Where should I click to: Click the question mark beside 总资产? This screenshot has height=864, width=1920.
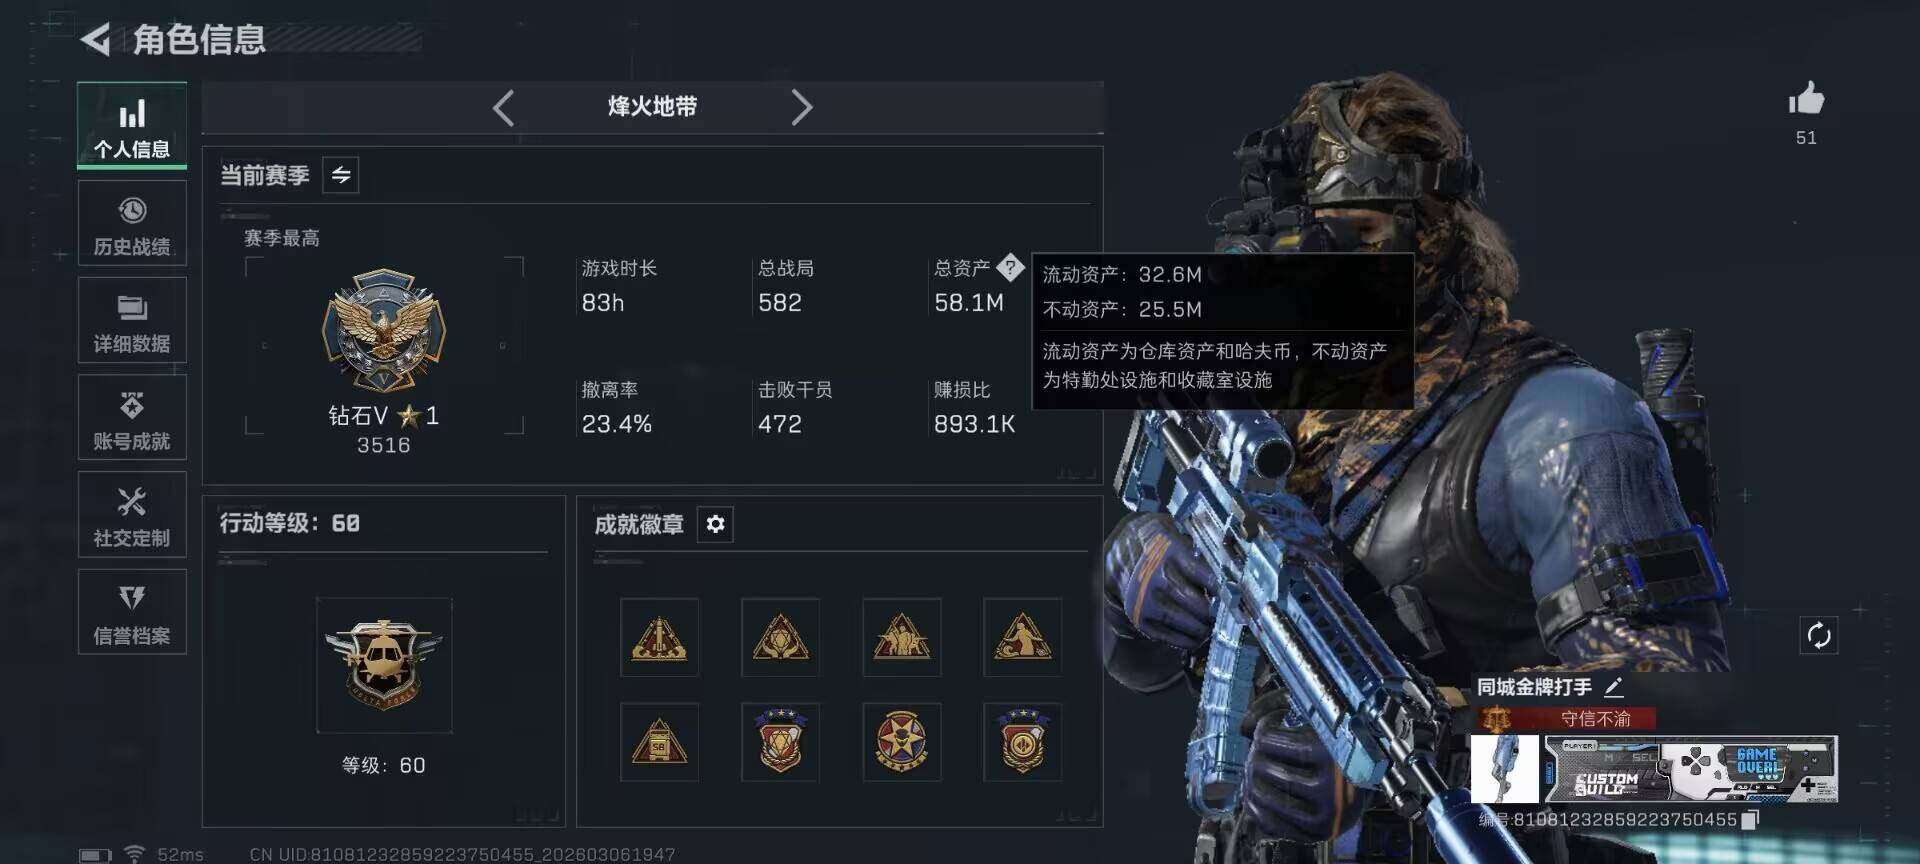click(x=1010, y=267)
